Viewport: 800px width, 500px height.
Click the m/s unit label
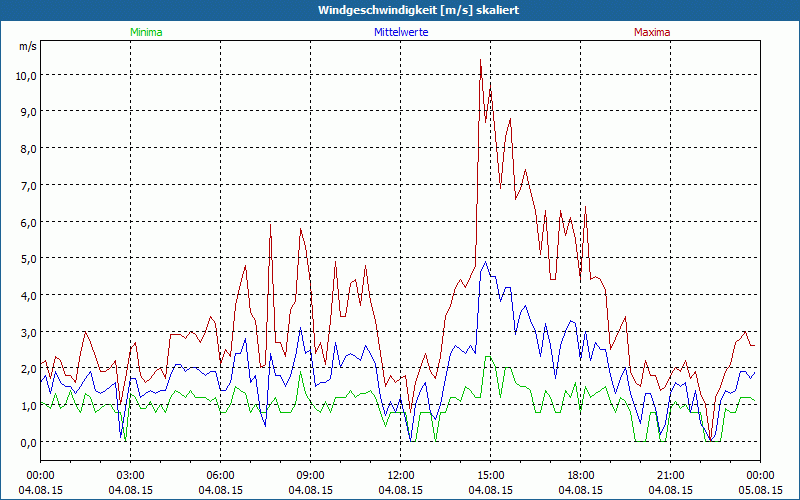(x=27, y=46)
